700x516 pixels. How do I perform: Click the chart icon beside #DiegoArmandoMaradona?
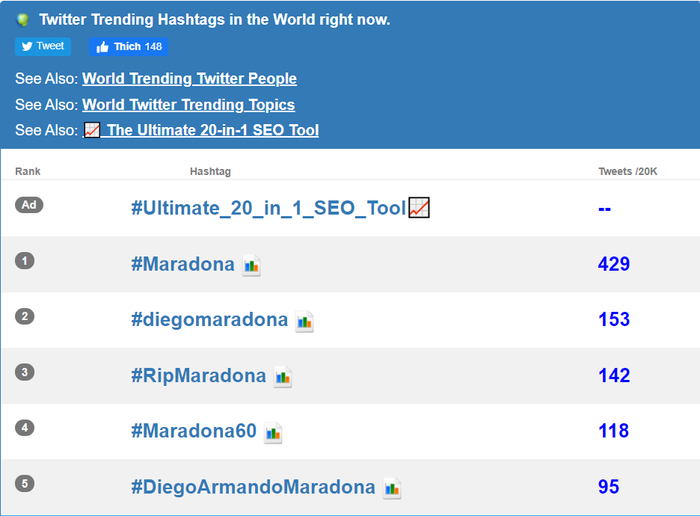(x=392, y=489)
